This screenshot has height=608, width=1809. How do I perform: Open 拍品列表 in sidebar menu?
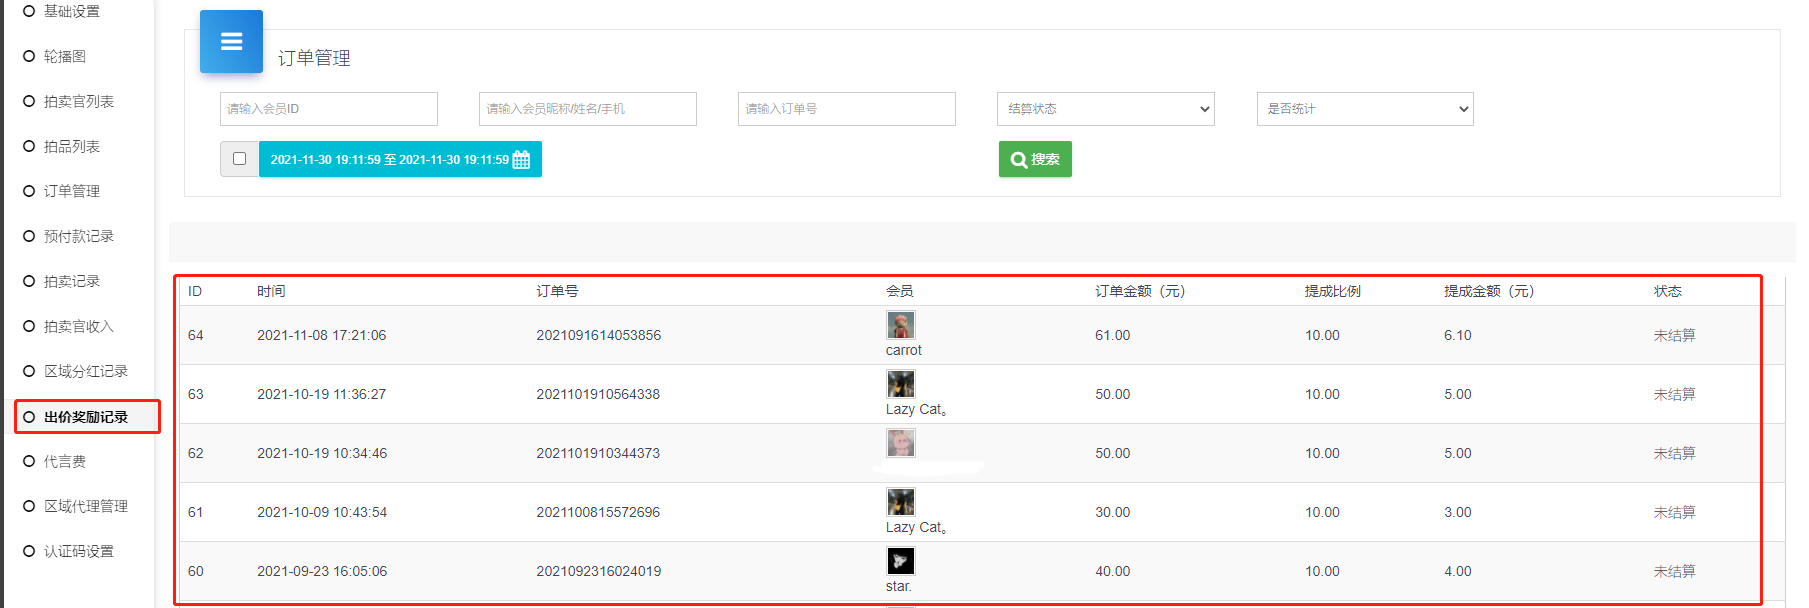pos(71,146)
